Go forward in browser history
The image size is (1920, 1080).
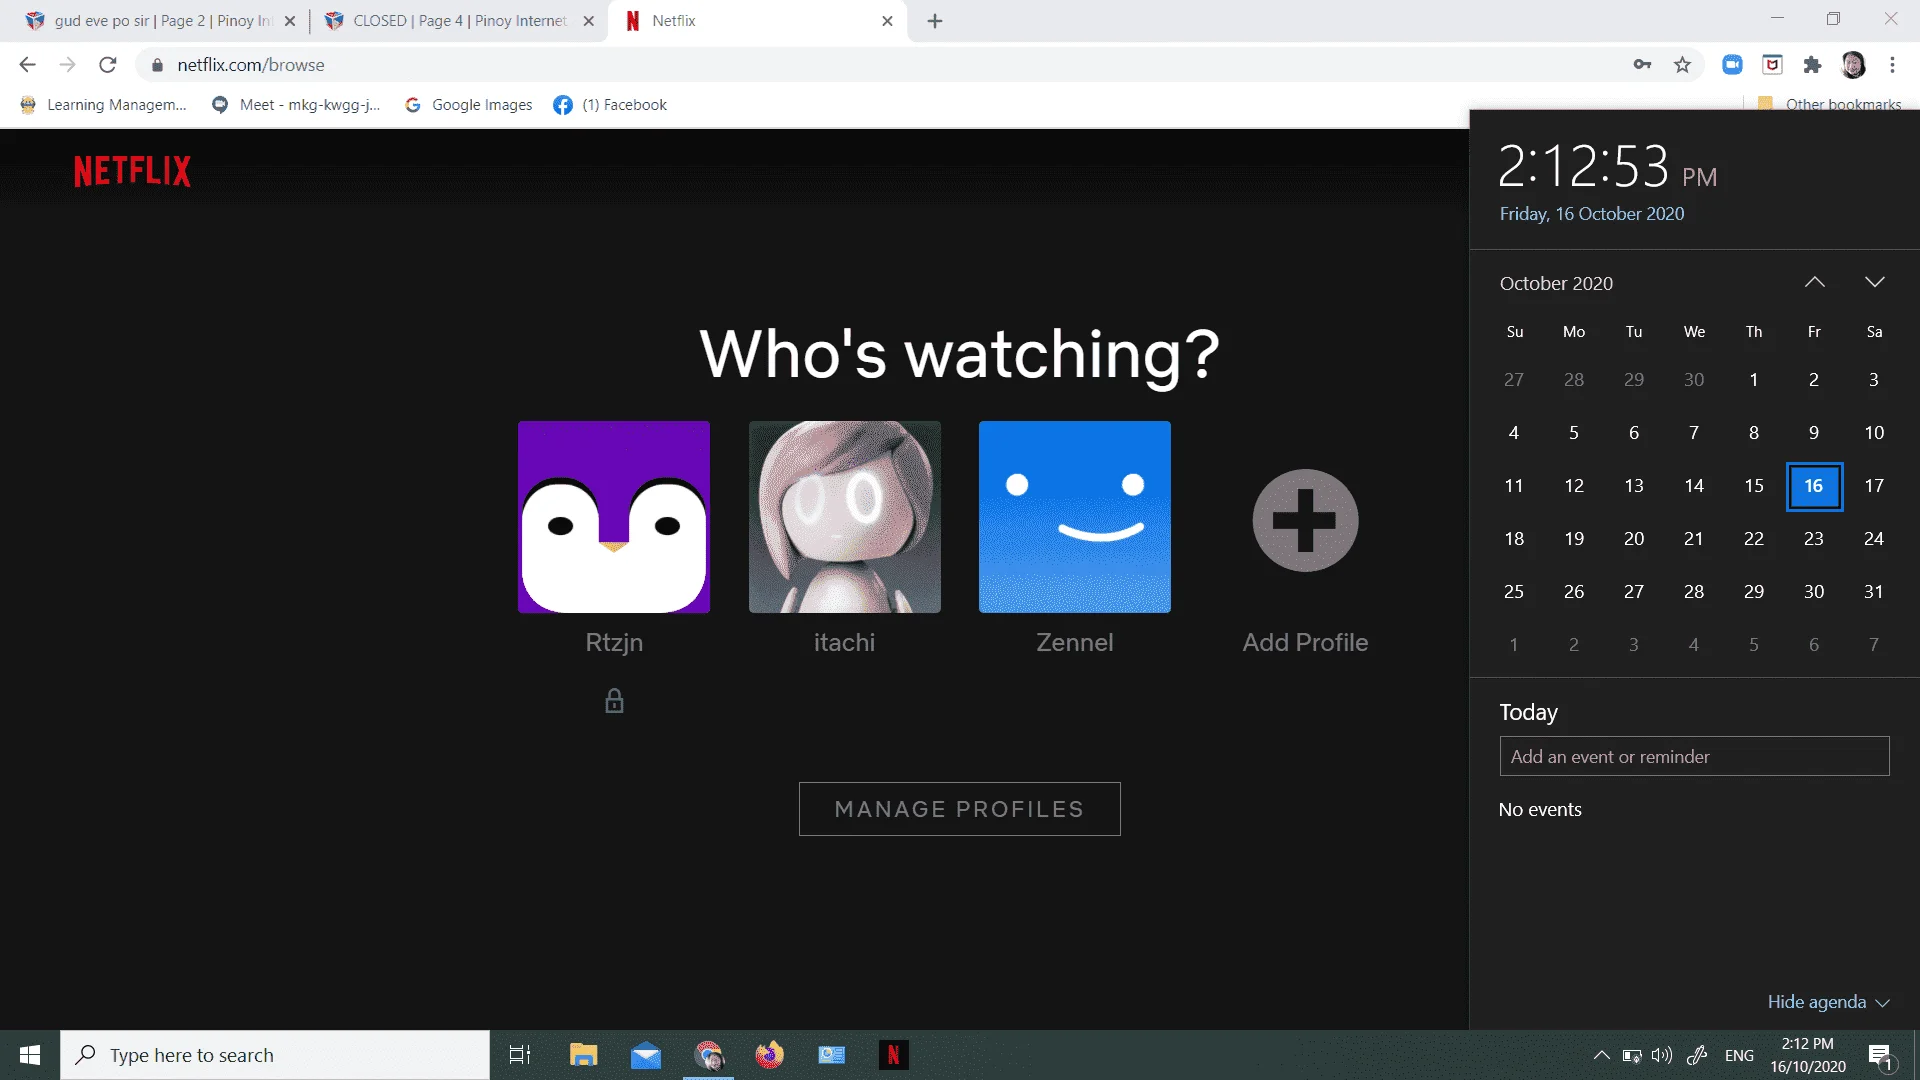click(67, 65)
